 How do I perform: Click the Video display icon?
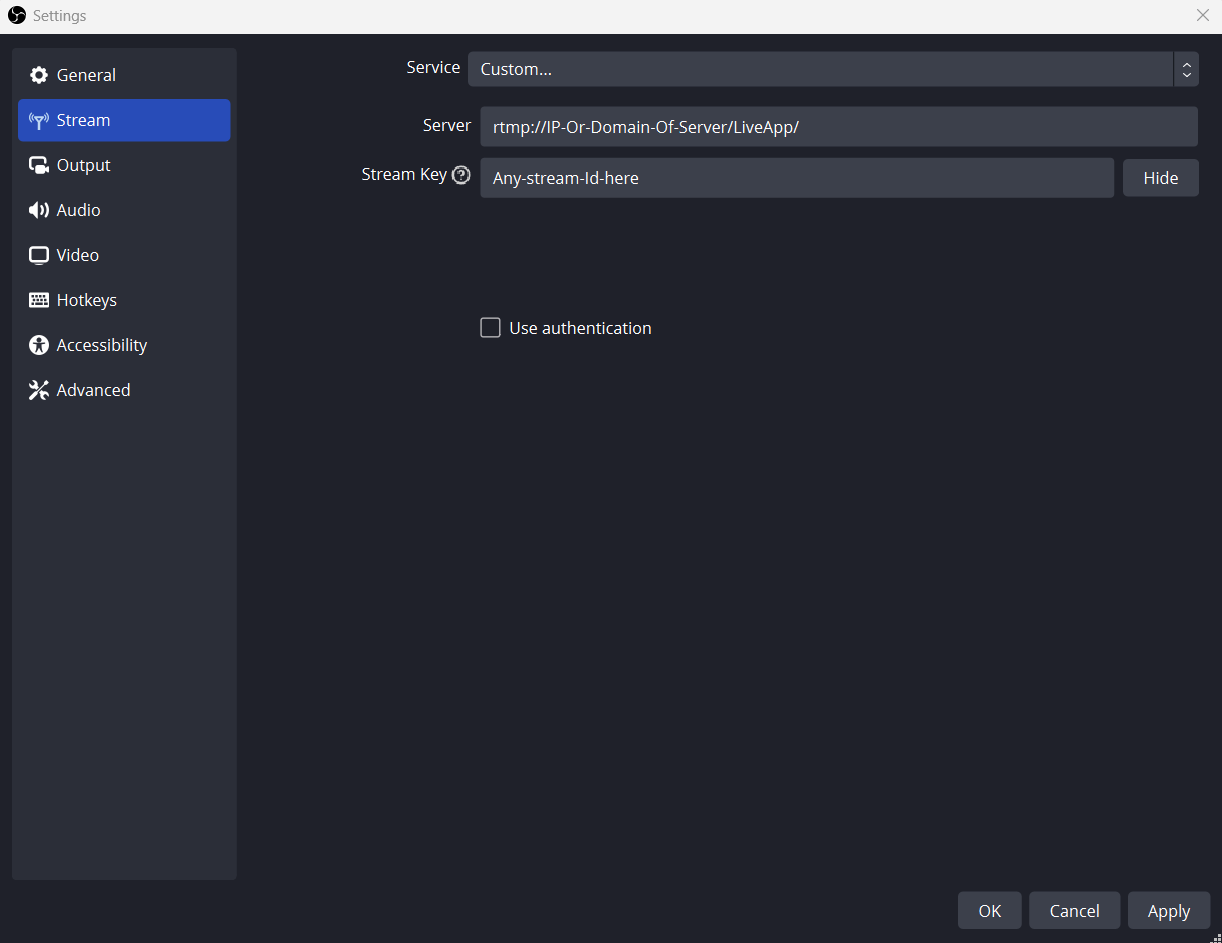(39, 255)
